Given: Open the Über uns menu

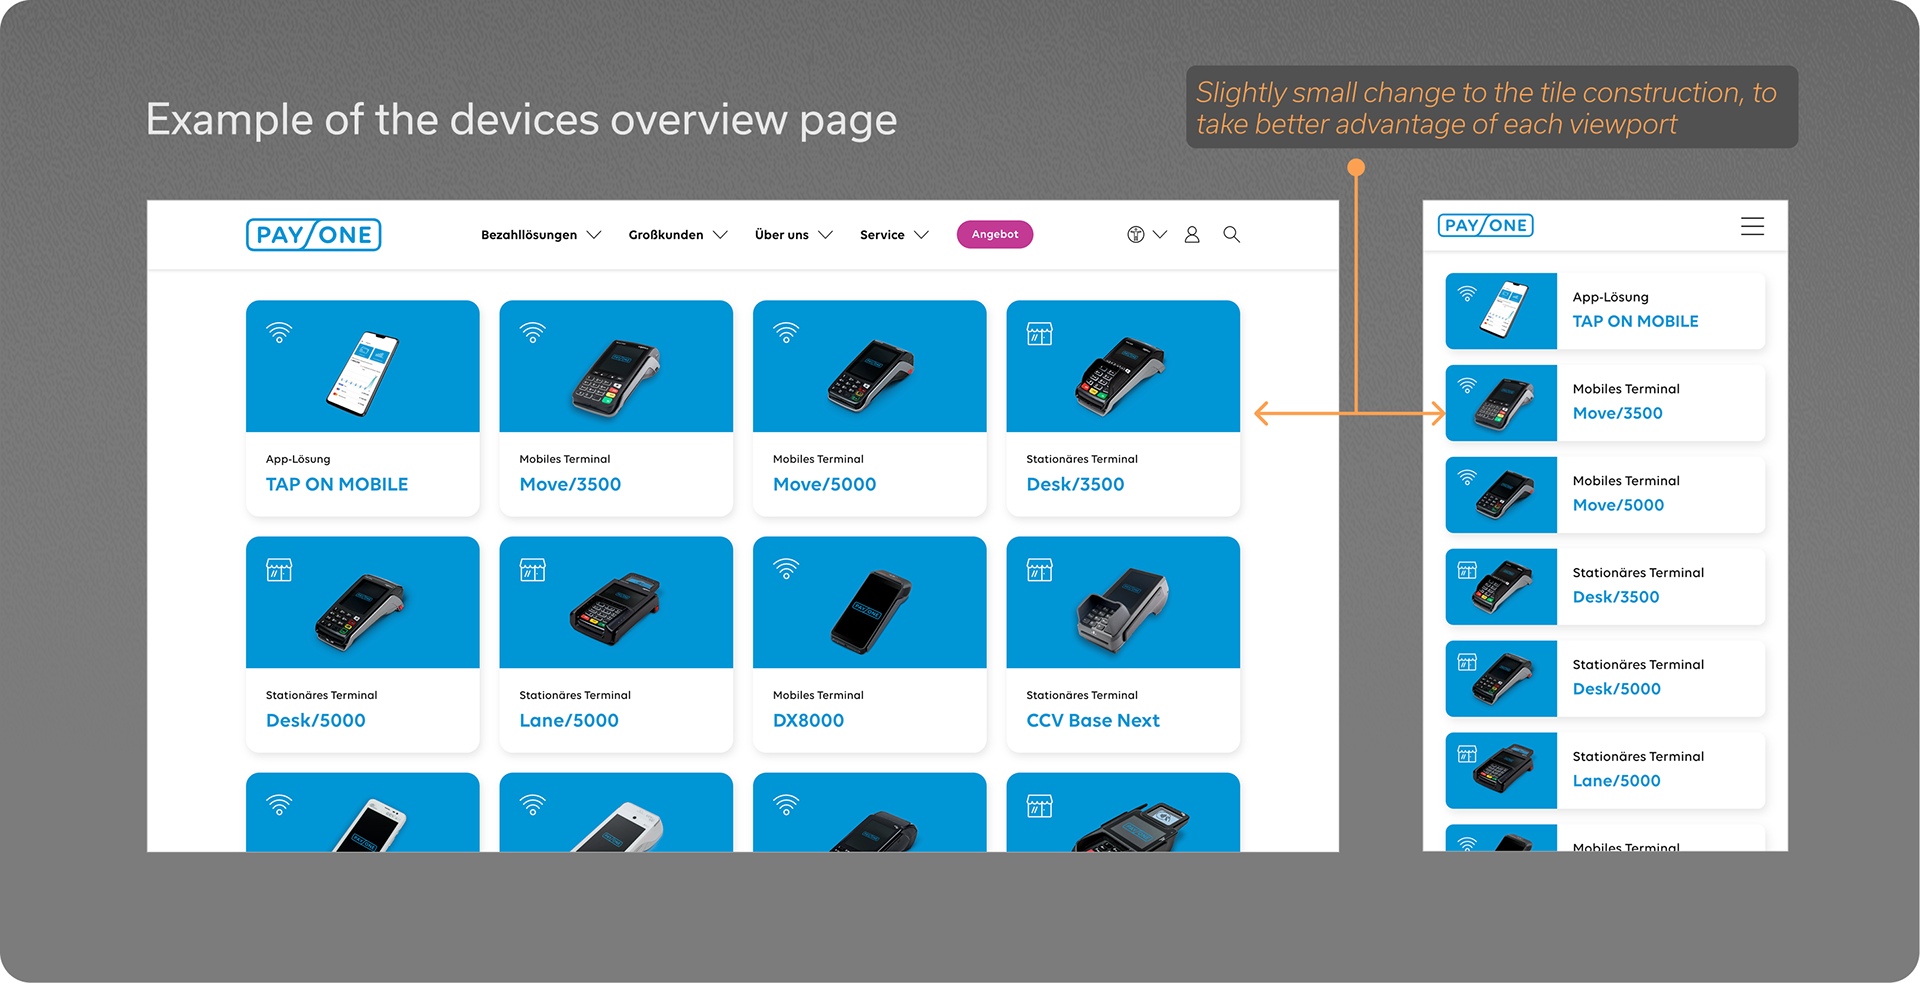Looking at the screenshot, I should (782, 235).
